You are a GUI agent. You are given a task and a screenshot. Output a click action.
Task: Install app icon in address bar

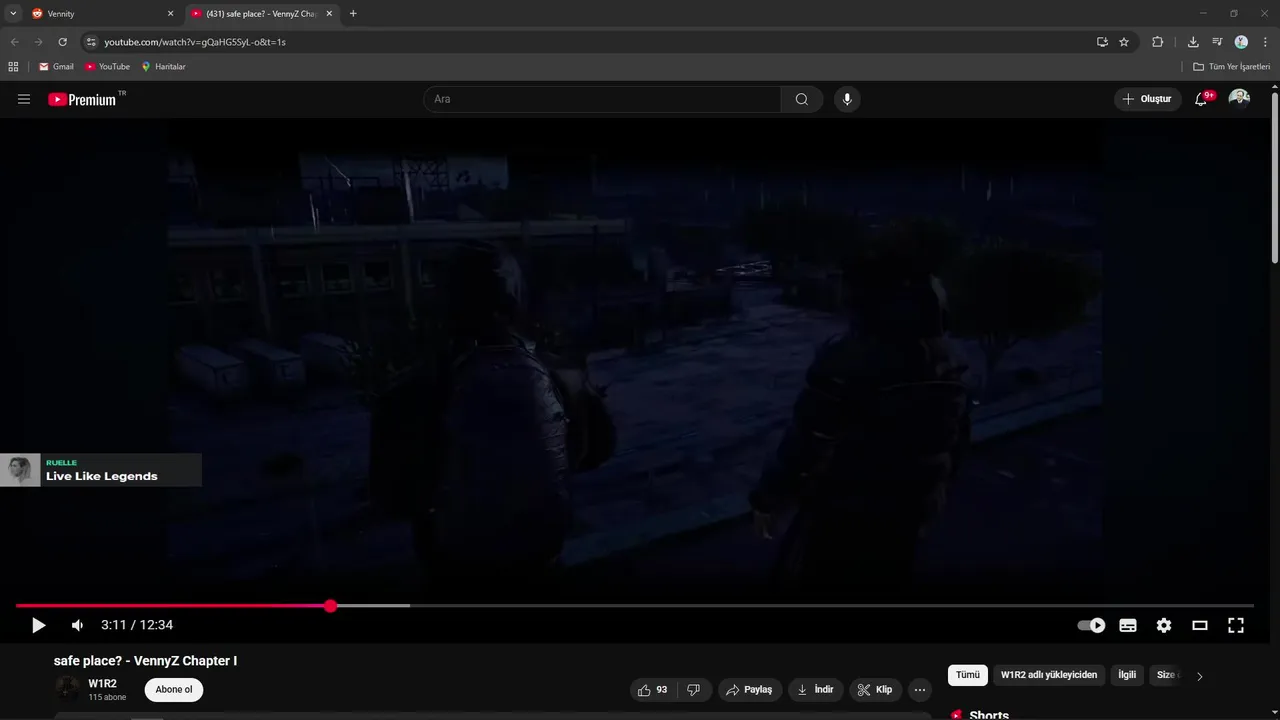1102,42
